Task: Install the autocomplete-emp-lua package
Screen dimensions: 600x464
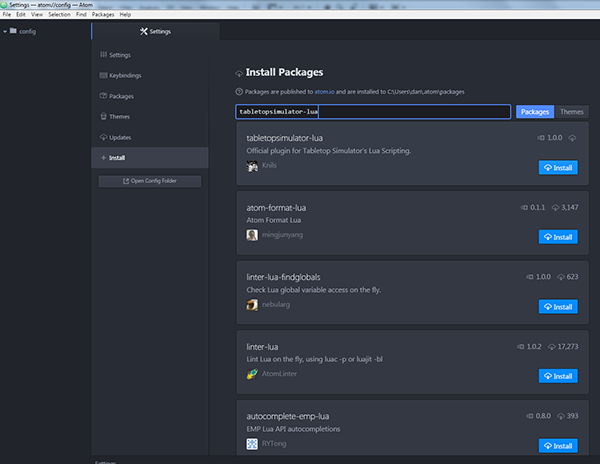Action: (x=558, y=446)
